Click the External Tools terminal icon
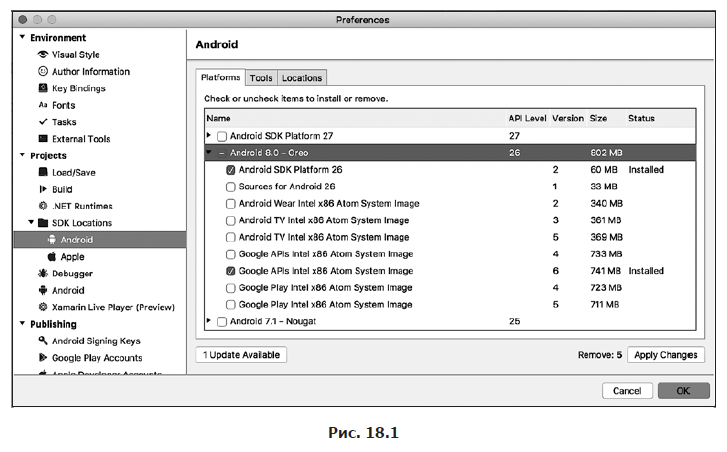Screen dimensions: 727x452 coord(43,139)
